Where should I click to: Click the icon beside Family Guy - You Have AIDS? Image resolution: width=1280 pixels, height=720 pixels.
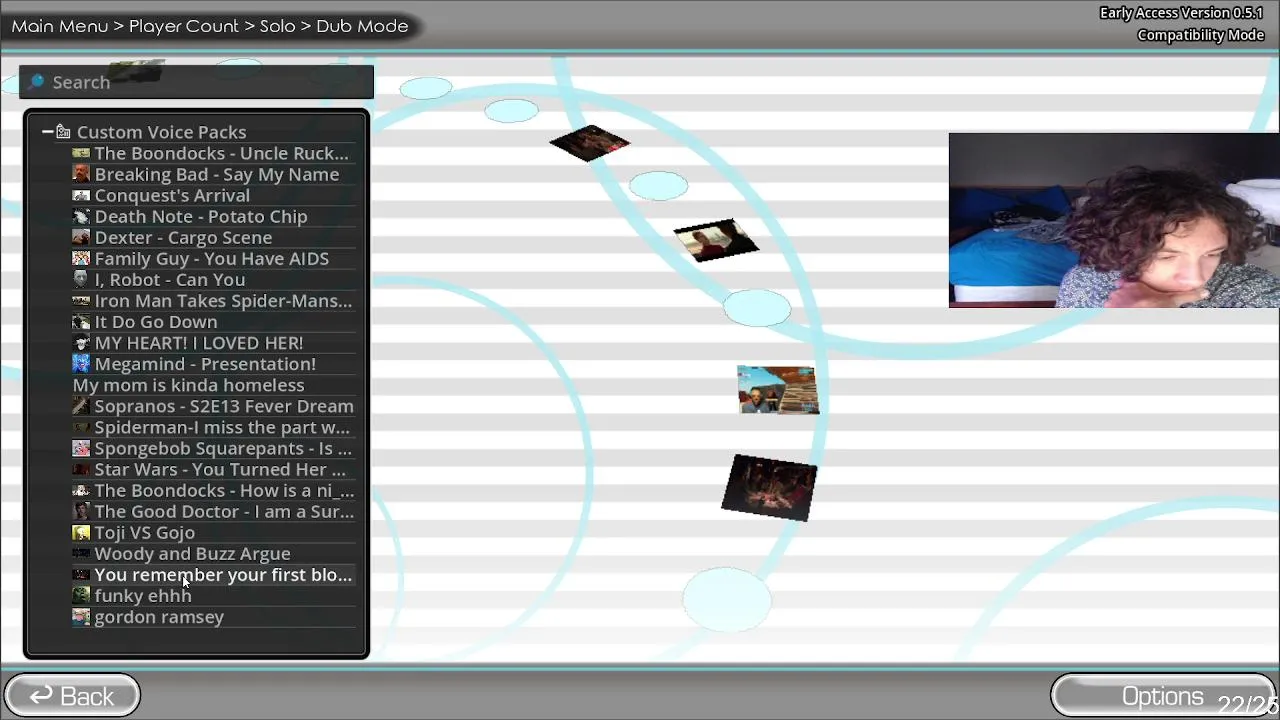81,258
